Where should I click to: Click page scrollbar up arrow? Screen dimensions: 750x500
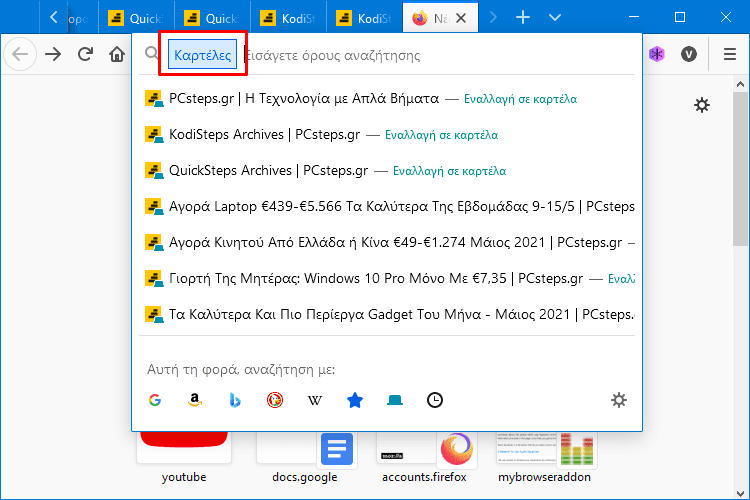pyautogui.click(x=740, y=84)
